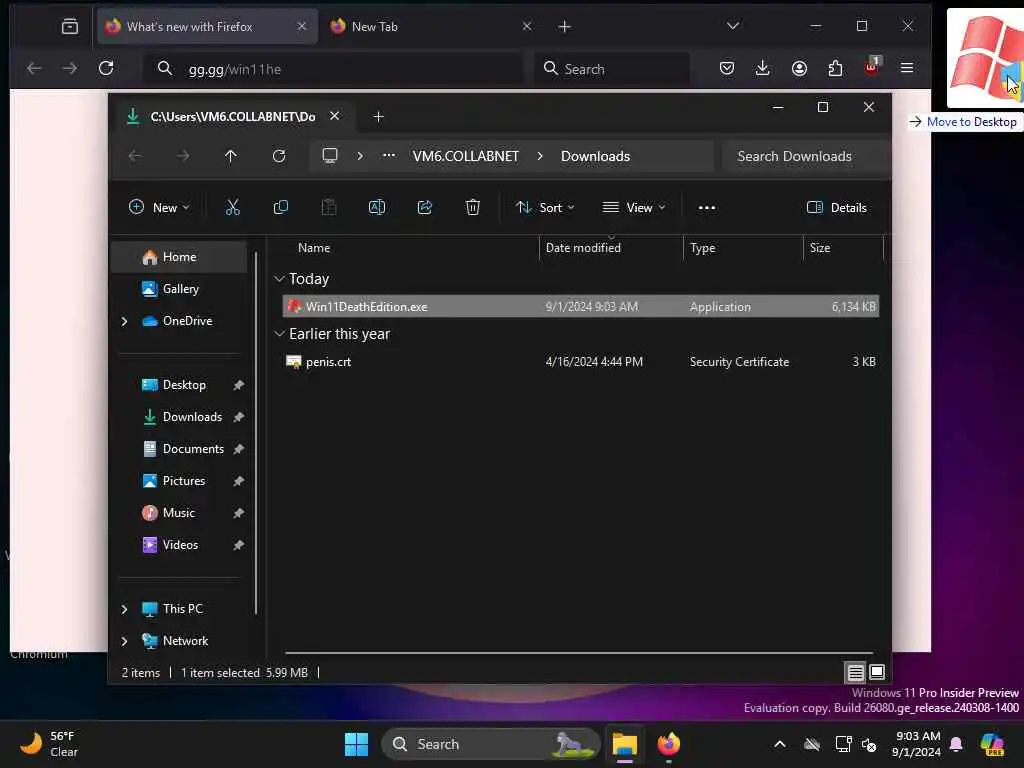This screenshot has height=768, width=1024.
Task: Click the PC monitor icon in address bar
Action: pos(330,156)
